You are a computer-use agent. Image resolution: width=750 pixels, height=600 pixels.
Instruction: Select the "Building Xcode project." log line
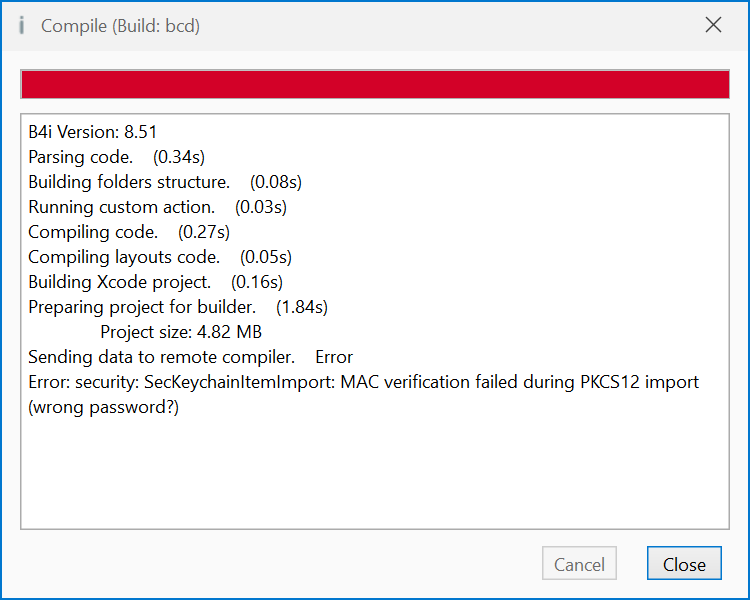click(x=119, y=282)
